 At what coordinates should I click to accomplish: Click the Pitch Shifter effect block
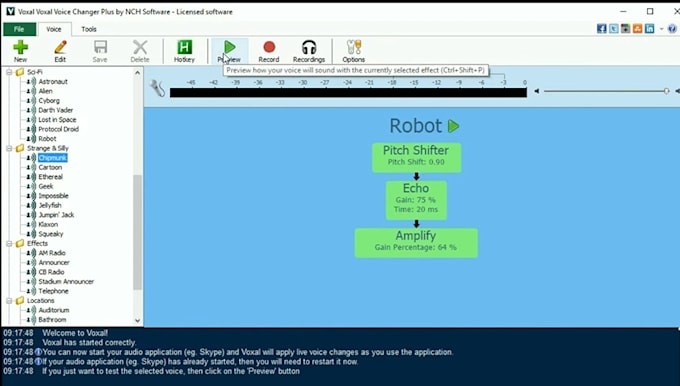416,157
